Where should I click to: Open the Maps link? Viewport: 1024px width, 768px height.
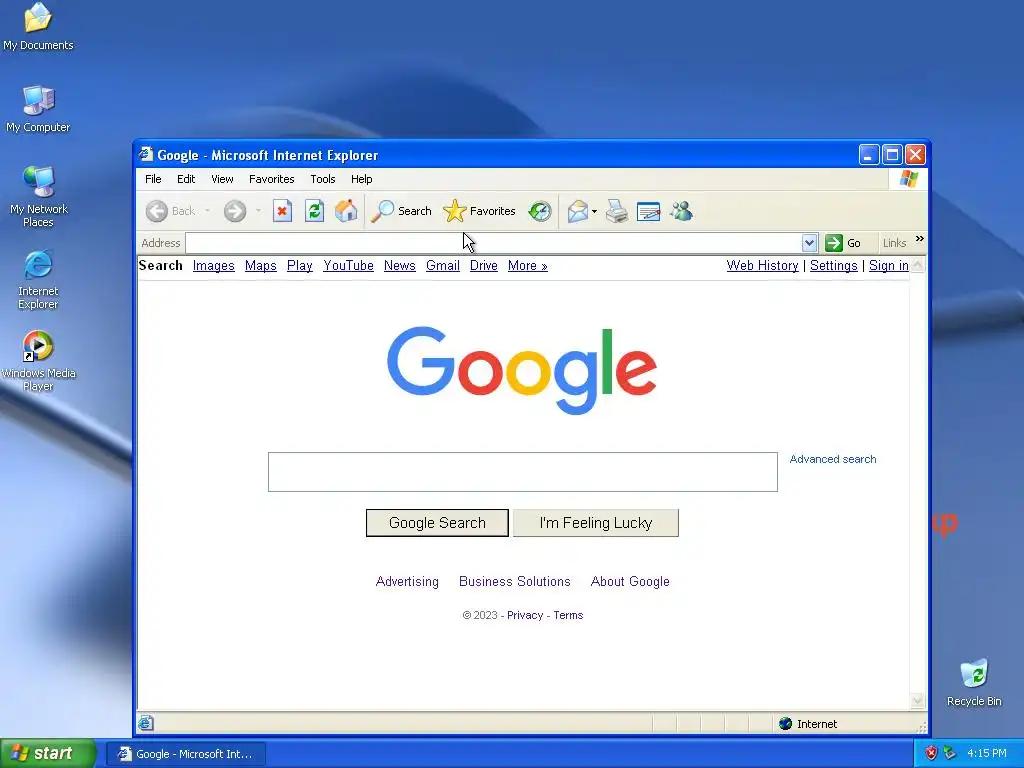261,266
